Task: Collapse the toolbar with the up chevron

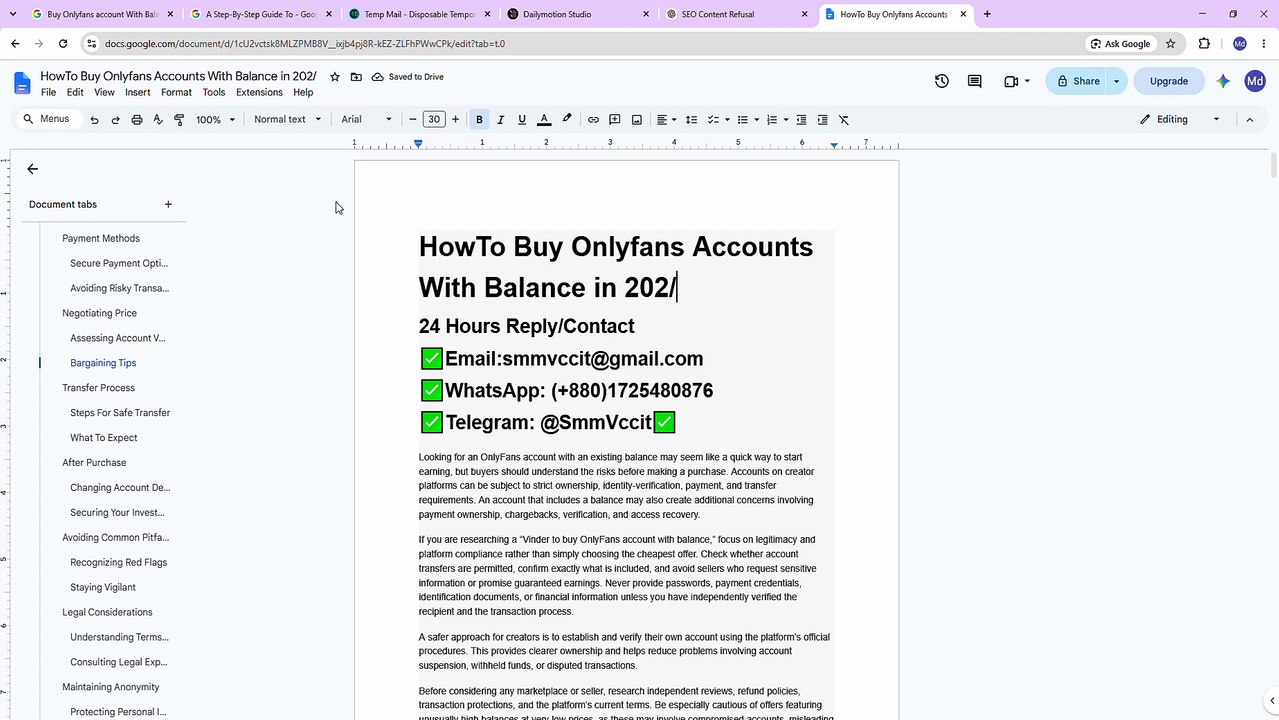Action: pos(1249,119)
